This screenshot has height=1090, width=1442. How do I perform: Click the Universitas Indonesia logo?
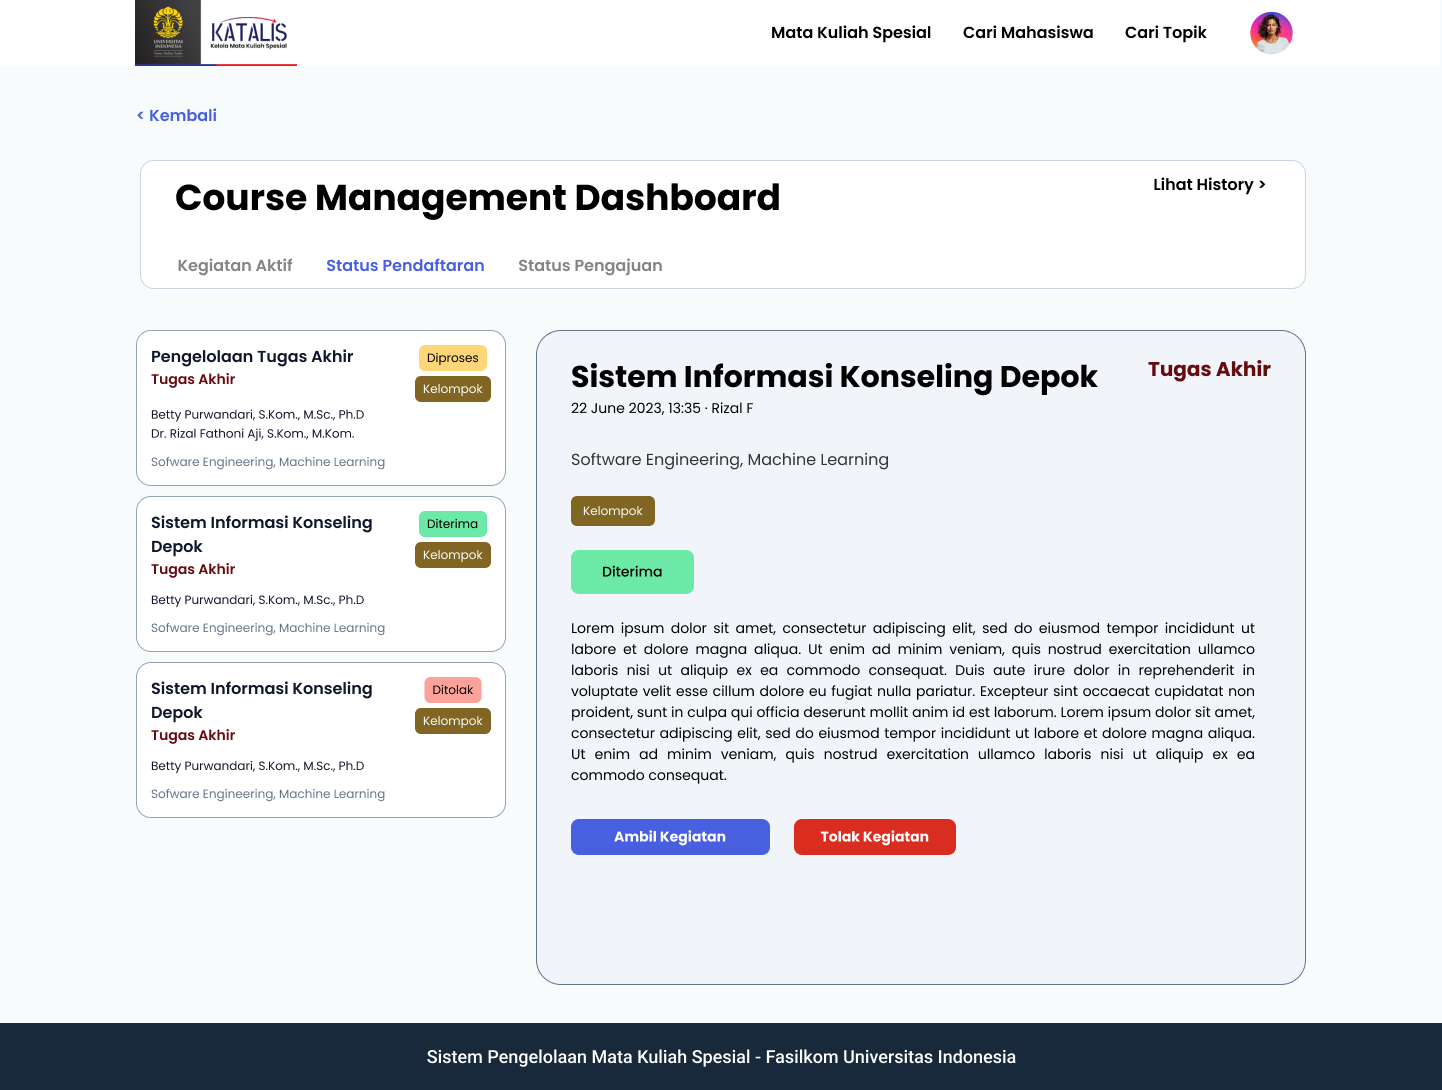[x=168, y=32]
